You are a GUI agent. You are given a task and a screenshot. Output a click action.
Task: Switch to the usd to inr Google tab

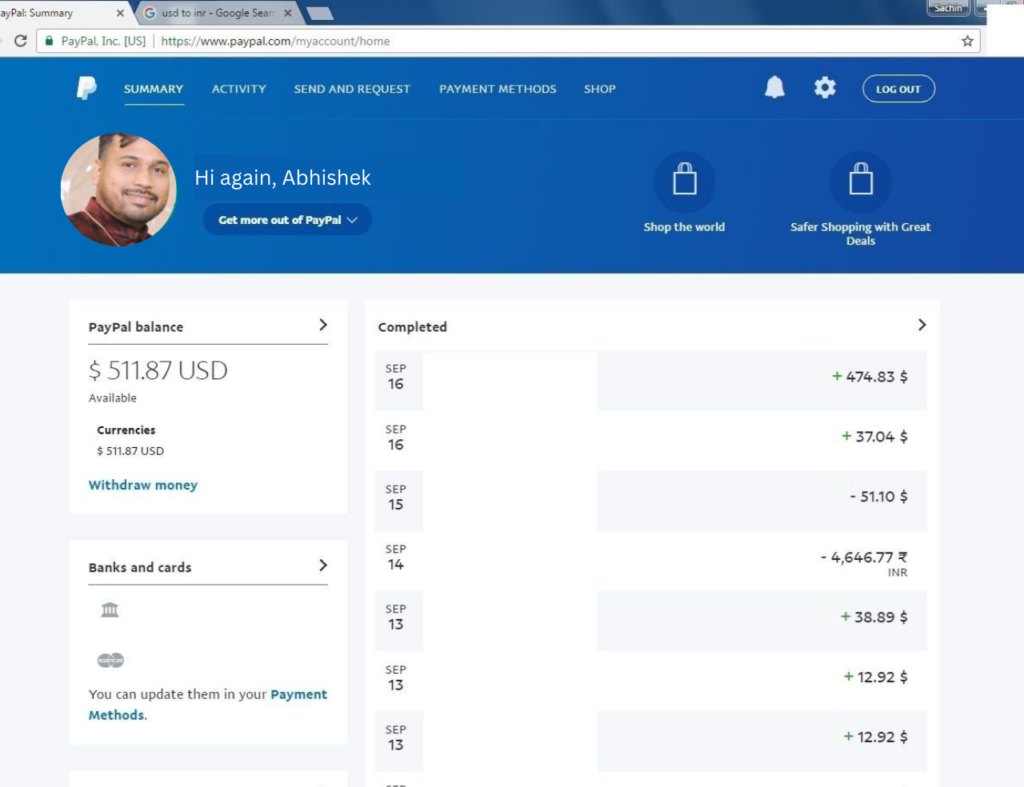[216, 13]
